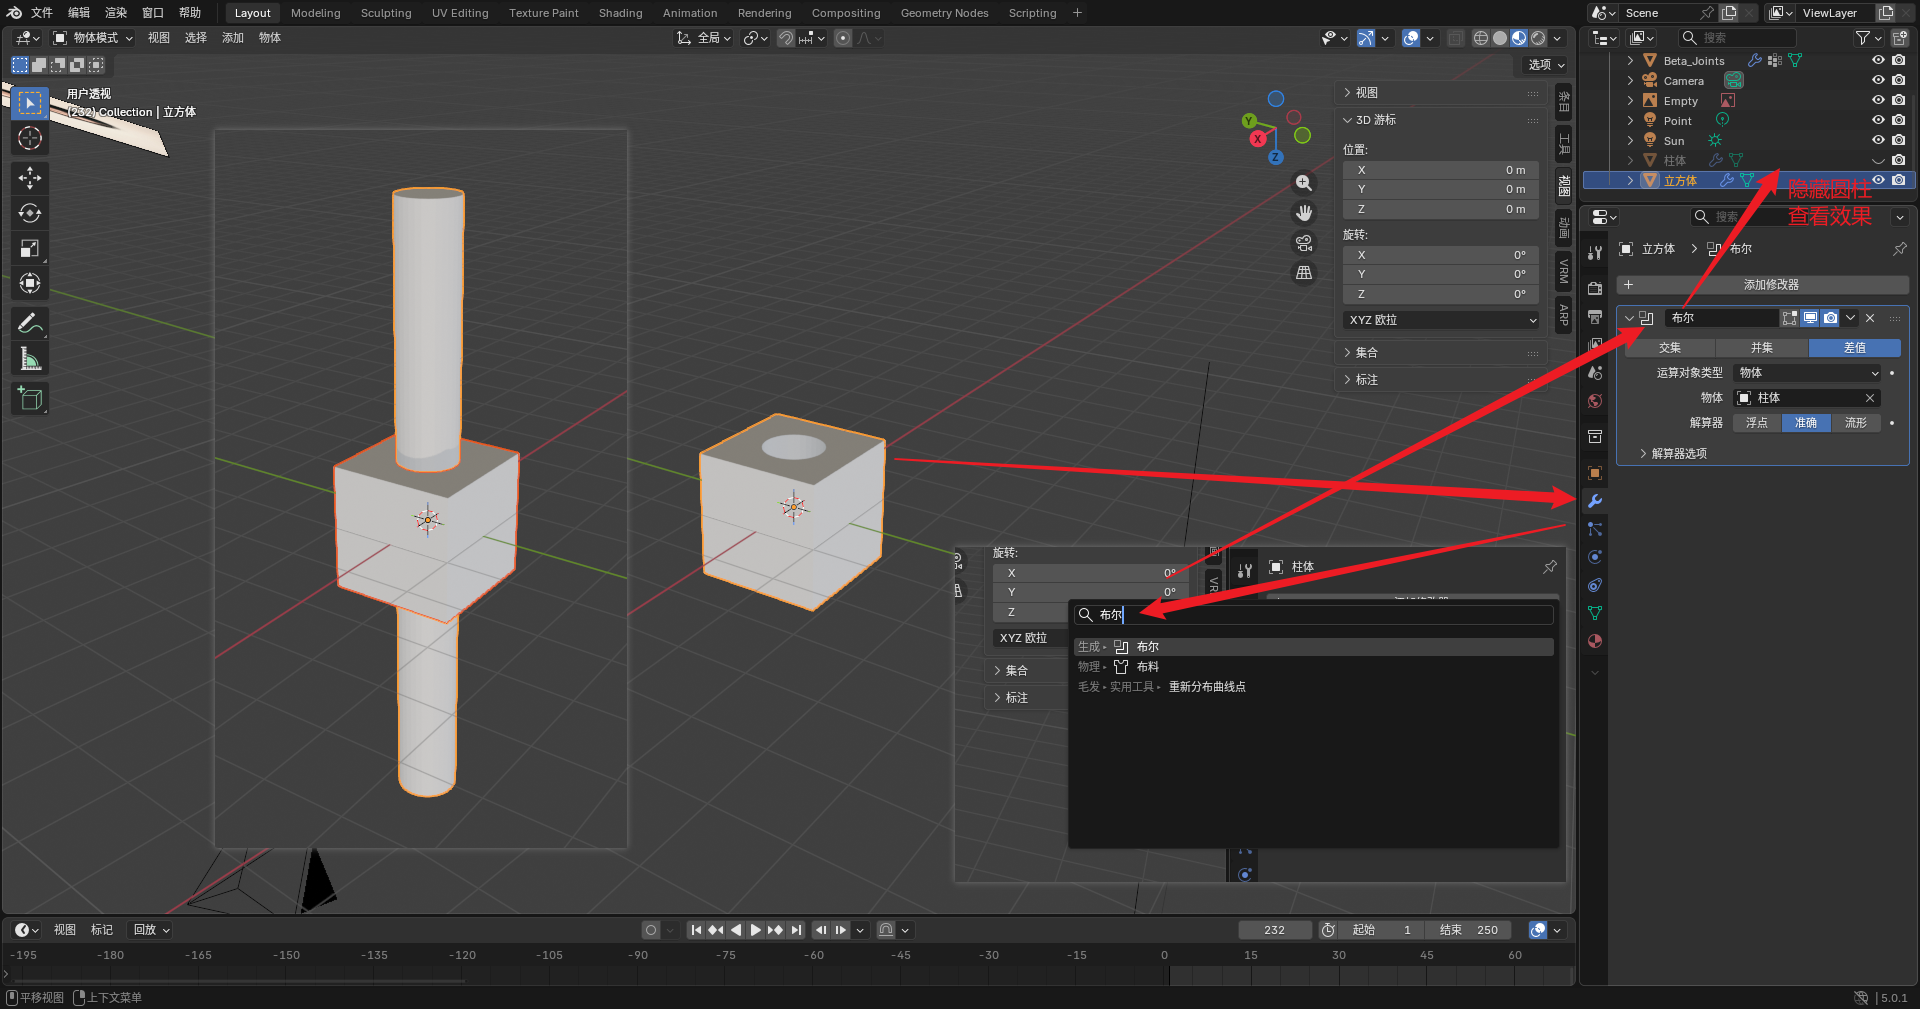
Task: Select the Add Cube tool
Action: pos(30,398)
